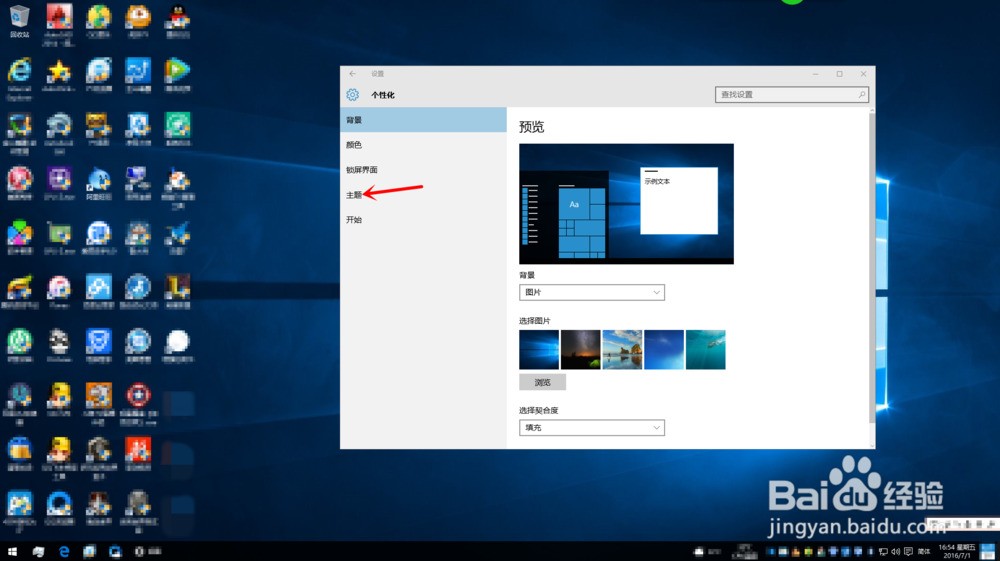Open the QQ penguin desktop icon
The height and width of the screenshot is (561, 1000).
point(177,17)
